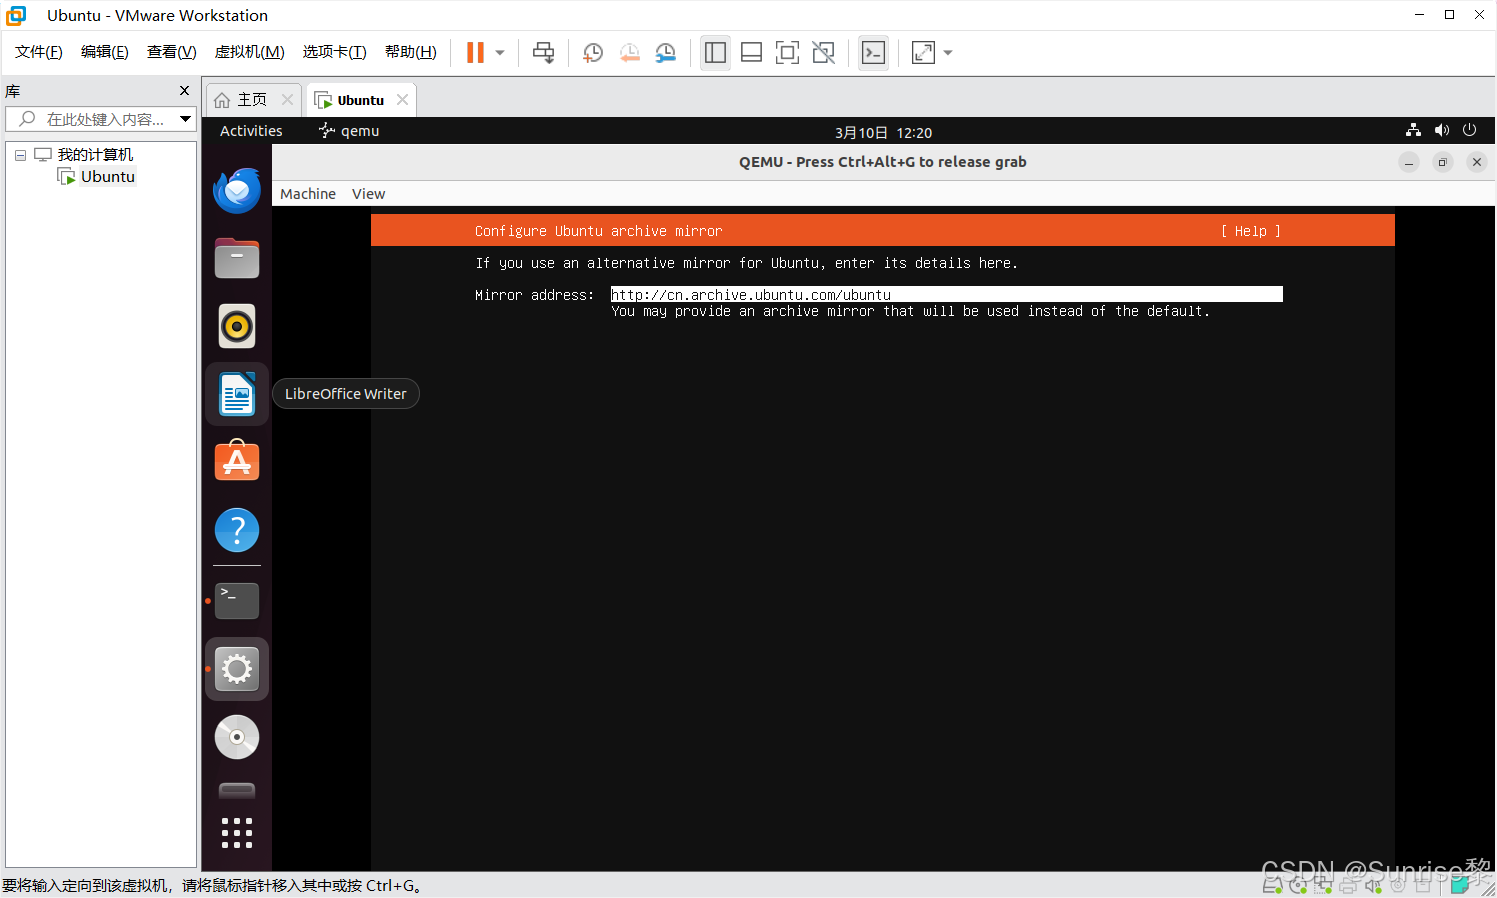Viewport: 1497px width, 898px height.
Task: Show Applications grid at dock bottom
Action: pos(237,833)
